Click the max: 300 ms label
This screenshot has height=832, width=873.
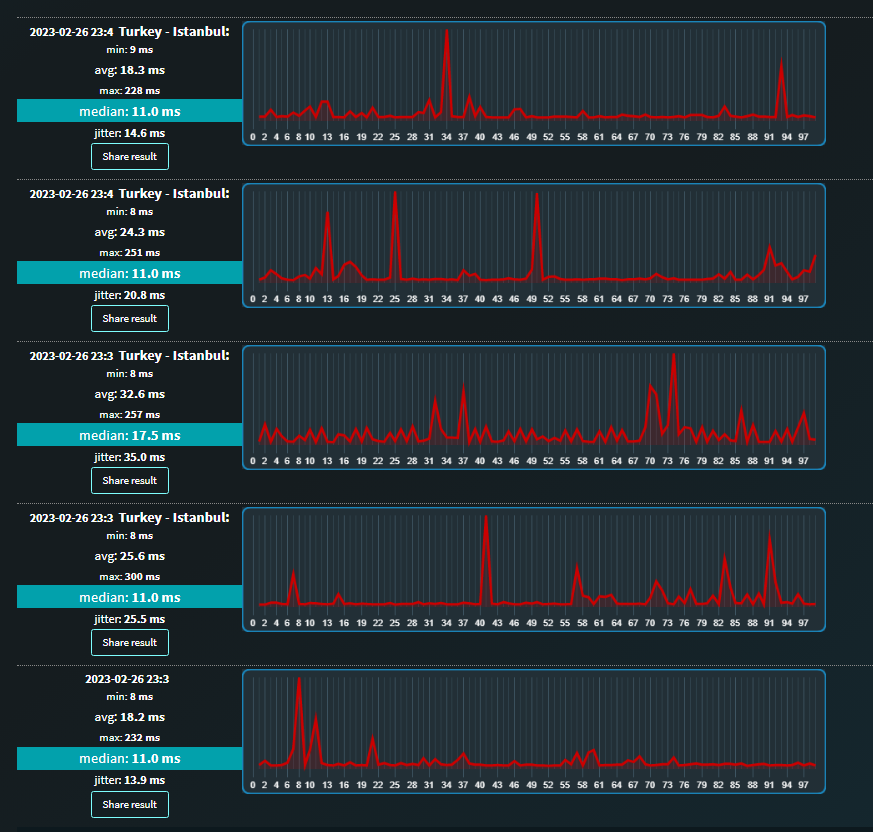point(130,576)
